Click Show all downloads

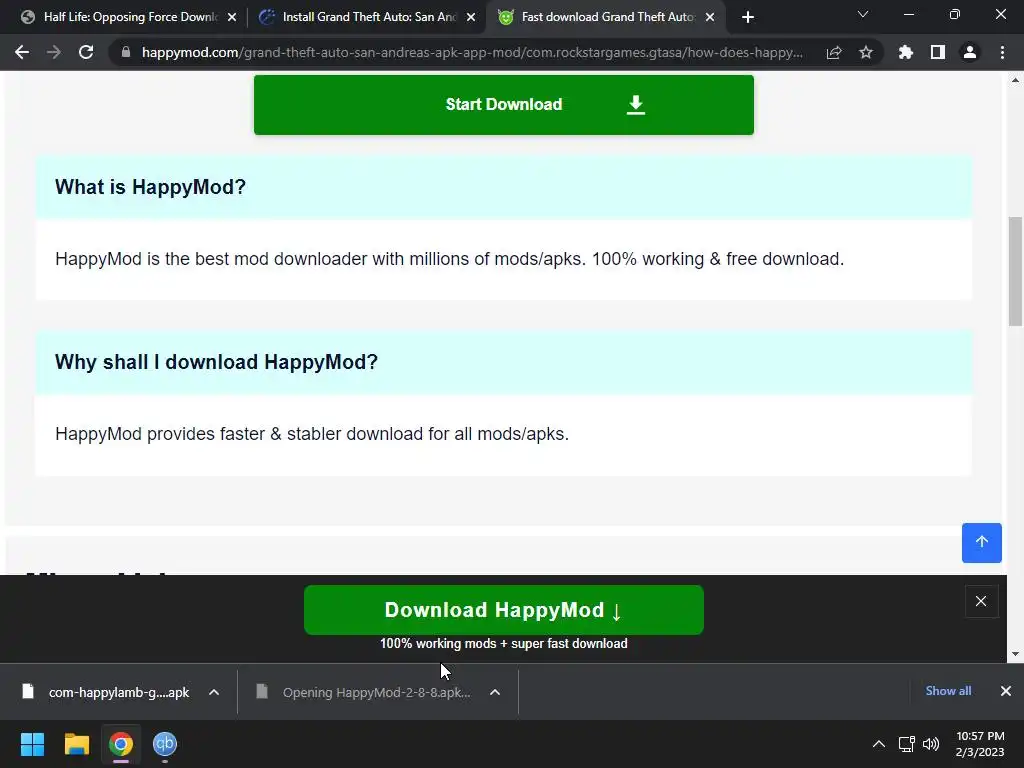tap(948, 691)
